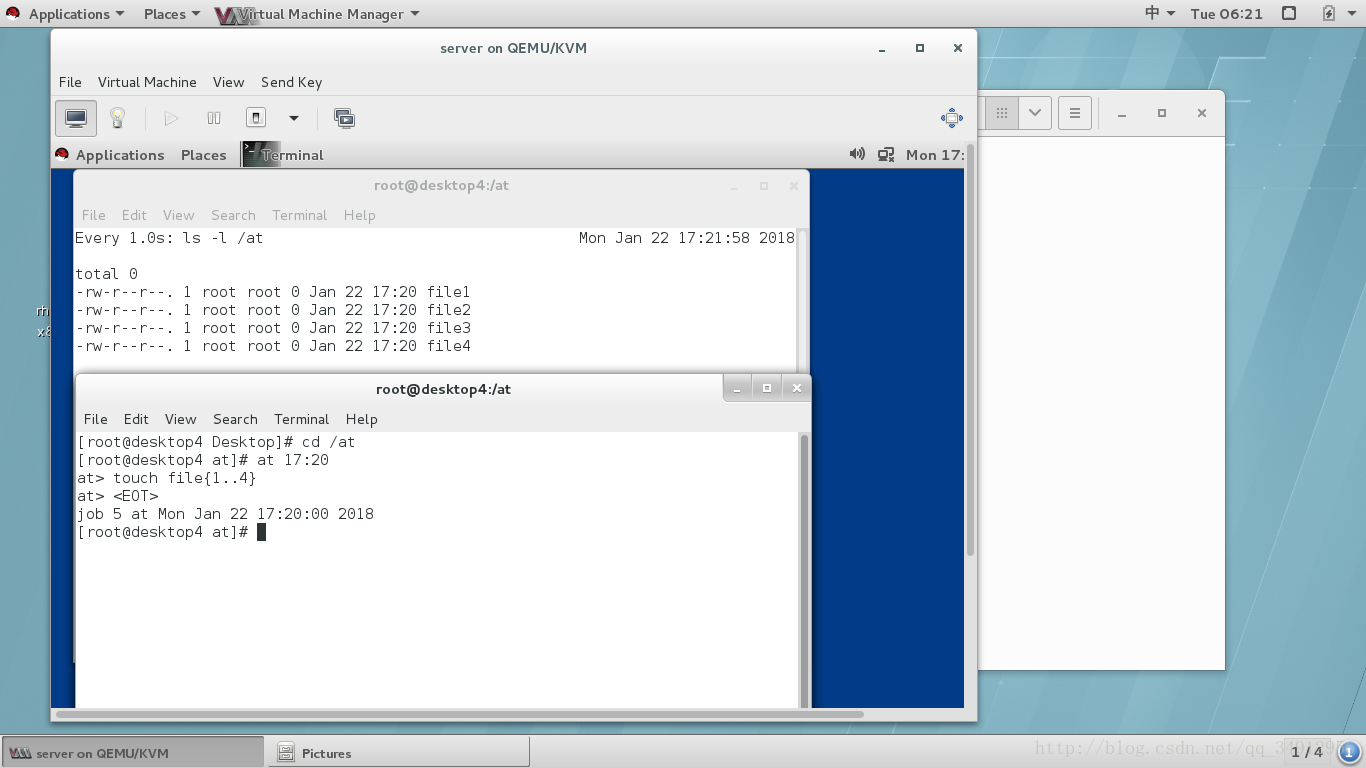Toggle grid view in Pictures window
Screen dimensions: 1366x768
pos(1001,113)
